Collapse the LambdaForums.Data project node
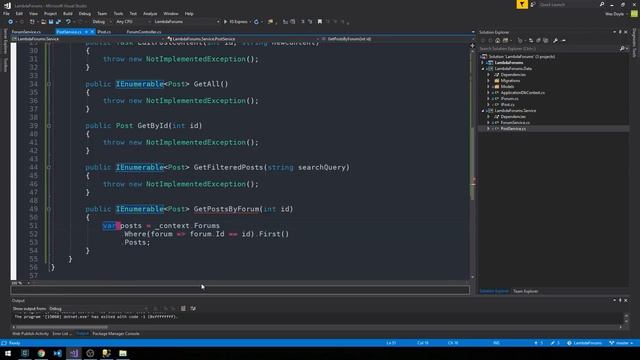Screen dimensions: 640x360 point(482,69)
